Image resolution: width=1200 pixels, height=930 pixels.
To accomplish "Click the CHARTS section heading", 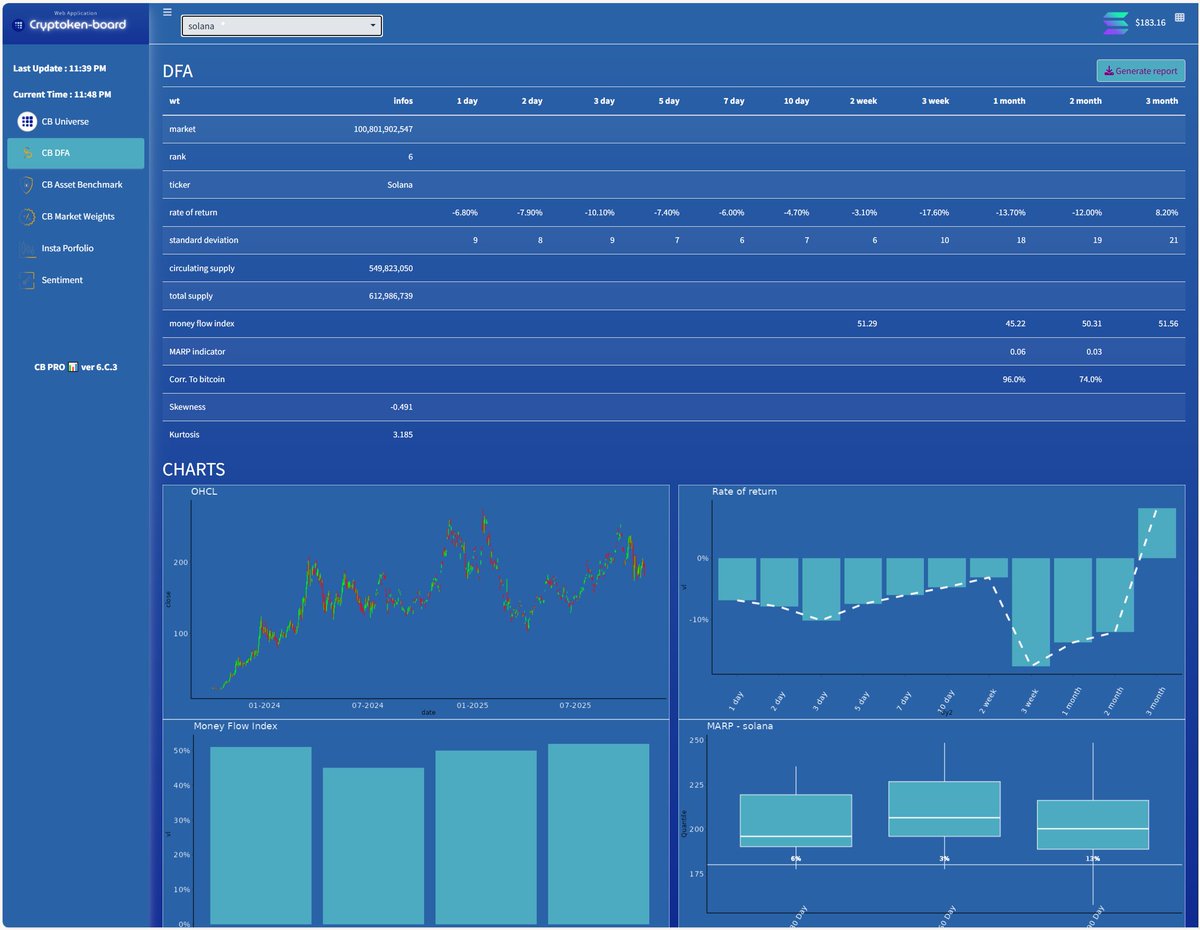I will 194,470.
